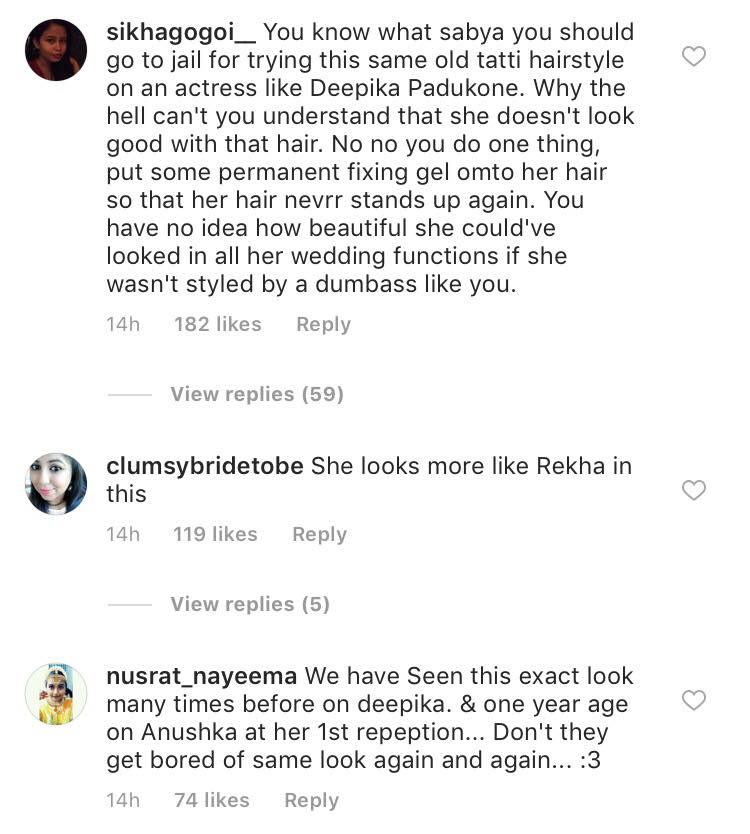
Task: Click 14h timestamp on clumsybridetobe's comment
Action: pos(123,534)
